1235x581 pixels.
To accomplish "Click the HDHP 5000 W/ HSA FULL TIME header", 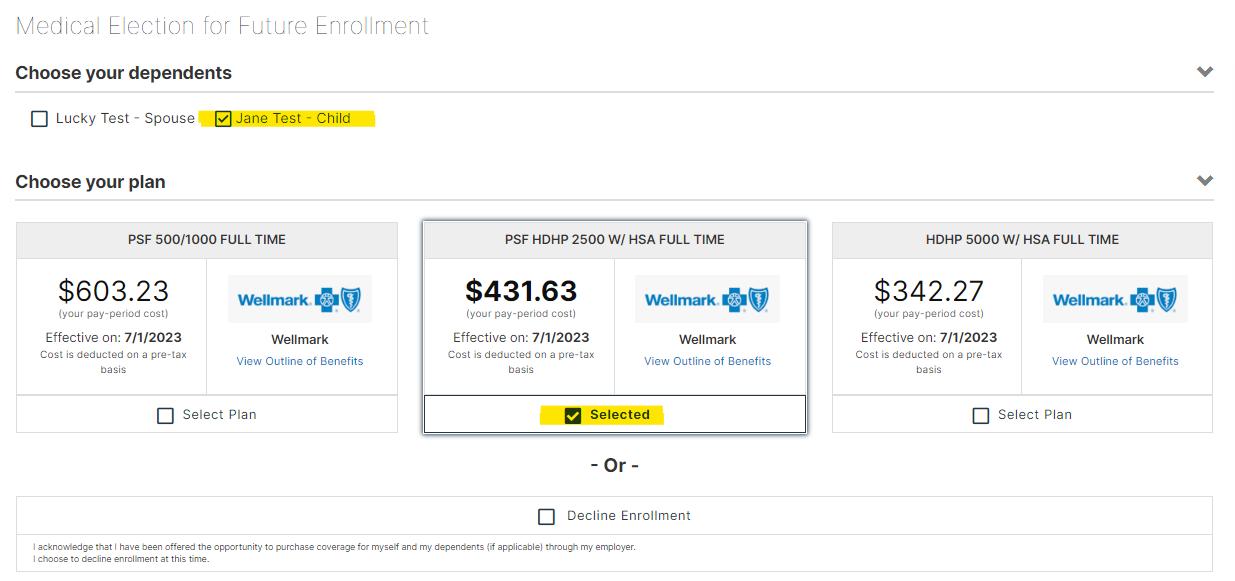I will [1022, 240].
